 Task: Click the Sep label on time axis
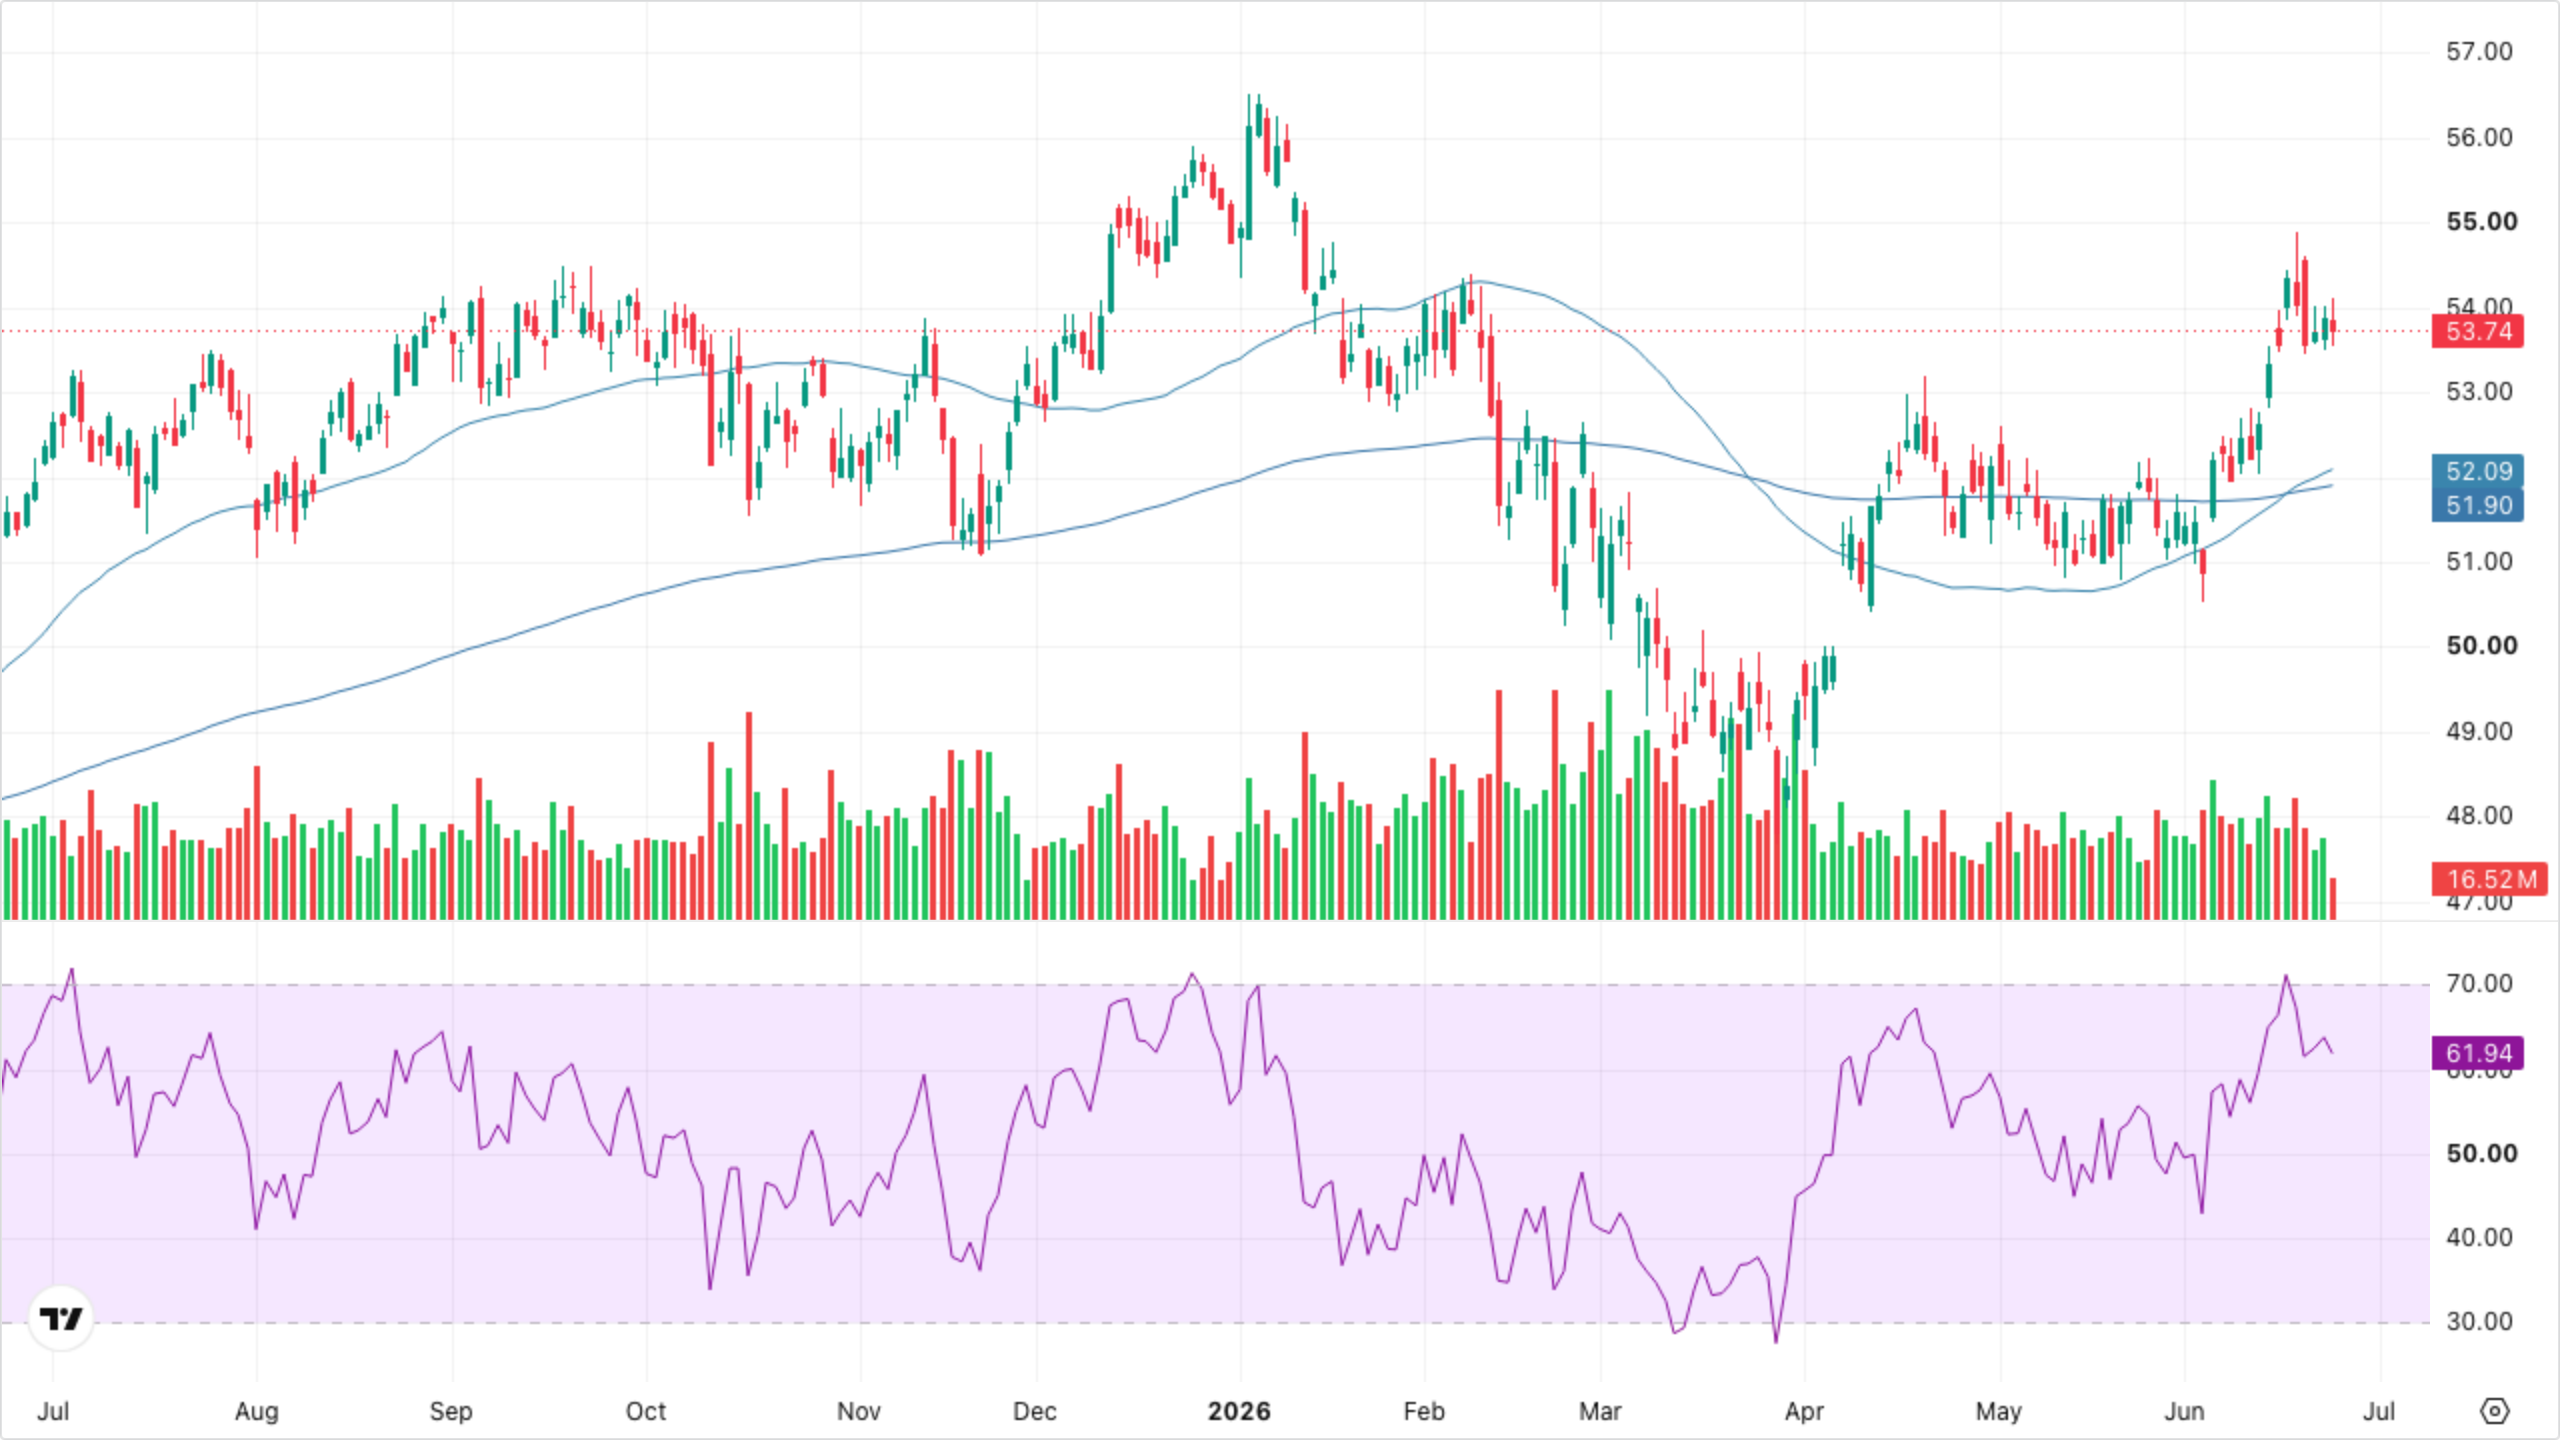(451, 1411)
